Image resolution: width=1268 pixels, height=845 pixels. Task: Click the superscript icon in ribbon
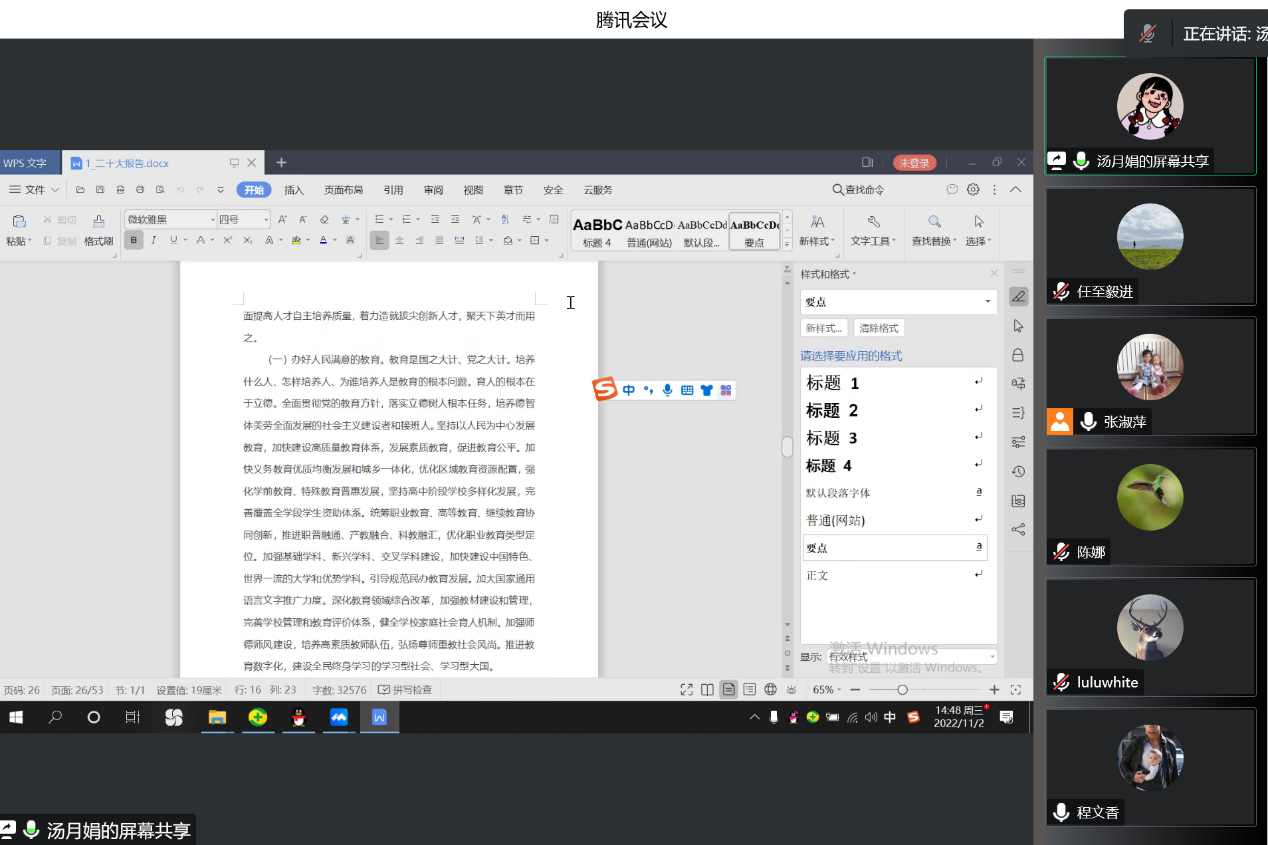coord(228,240)
